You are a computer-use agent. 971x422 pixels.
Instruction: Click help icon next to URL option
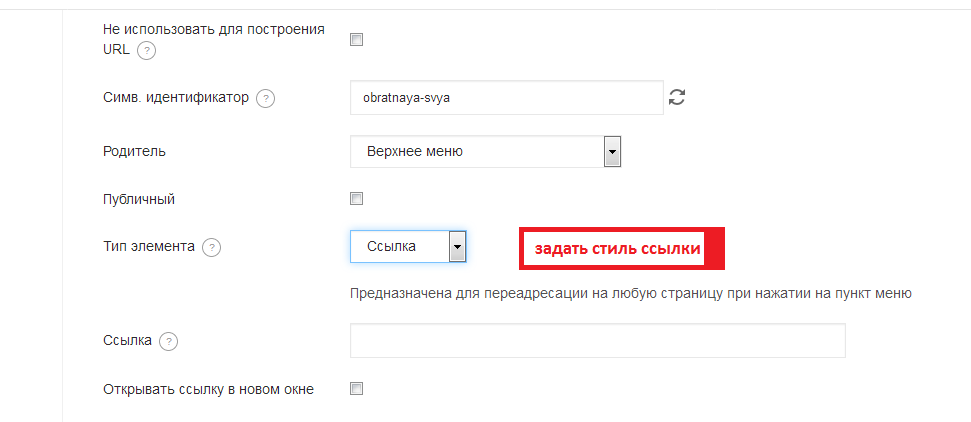click(147, 50)
